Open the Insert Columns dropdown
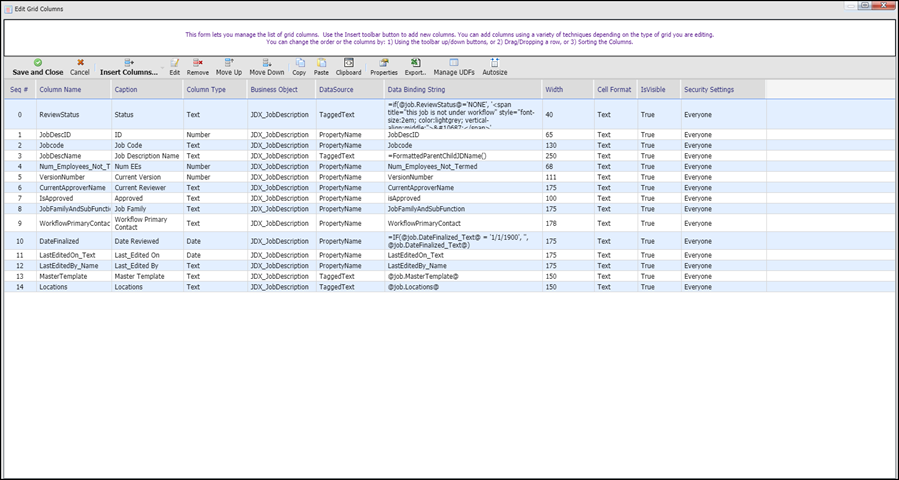The width and height of the screenshot is (899, 480). pyautogui.click(x=129, y=63)
